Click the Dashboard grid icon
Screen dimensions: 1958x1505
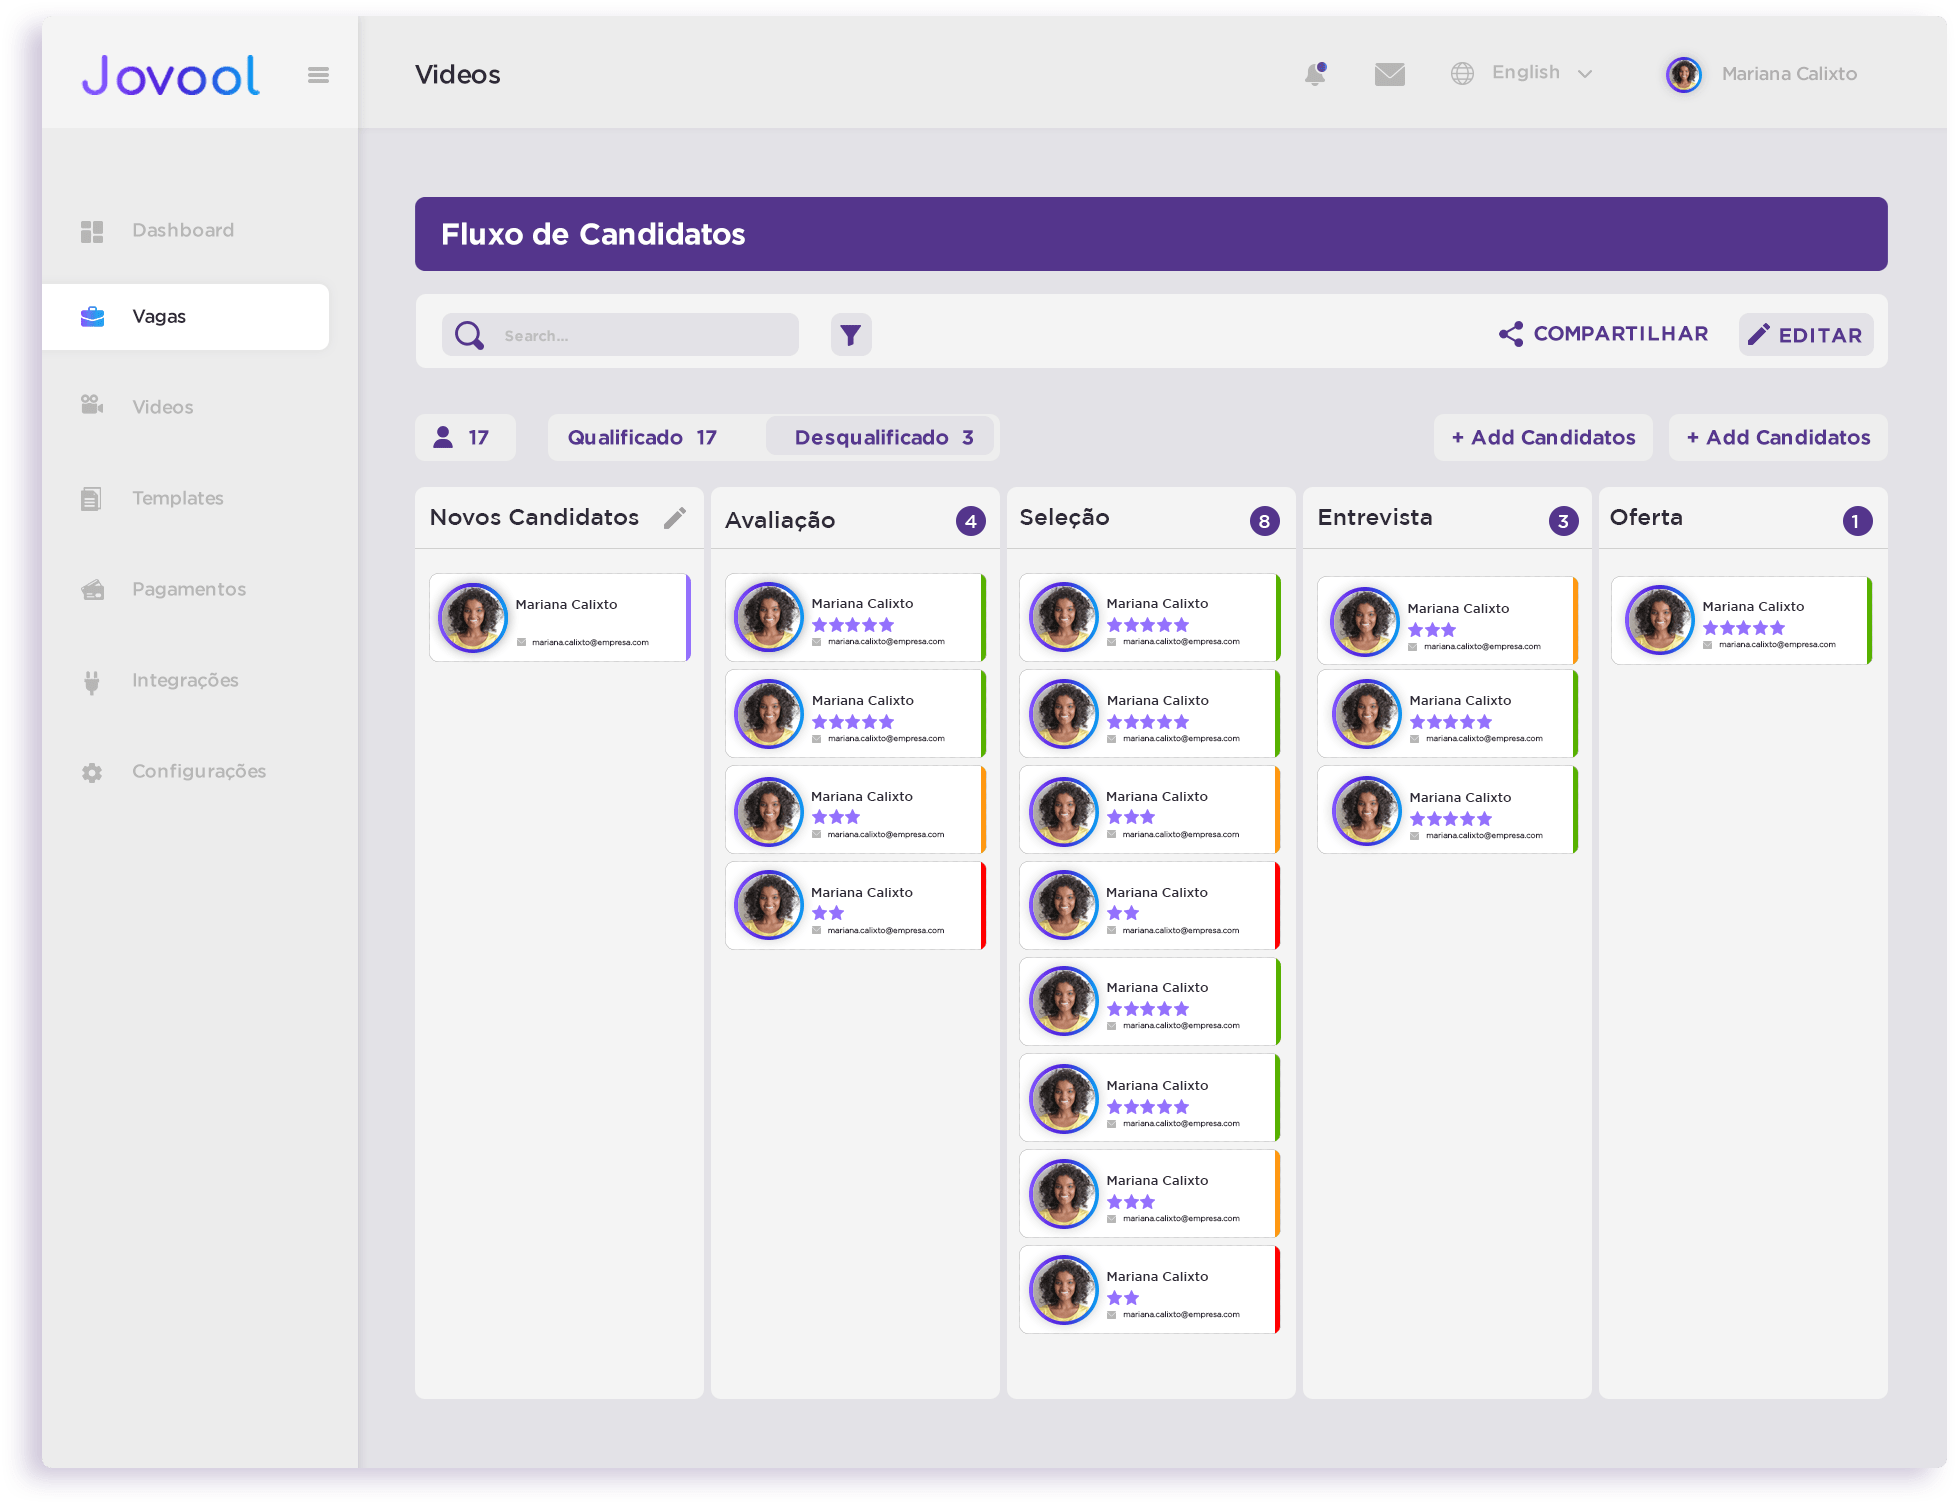click(92, 231)
